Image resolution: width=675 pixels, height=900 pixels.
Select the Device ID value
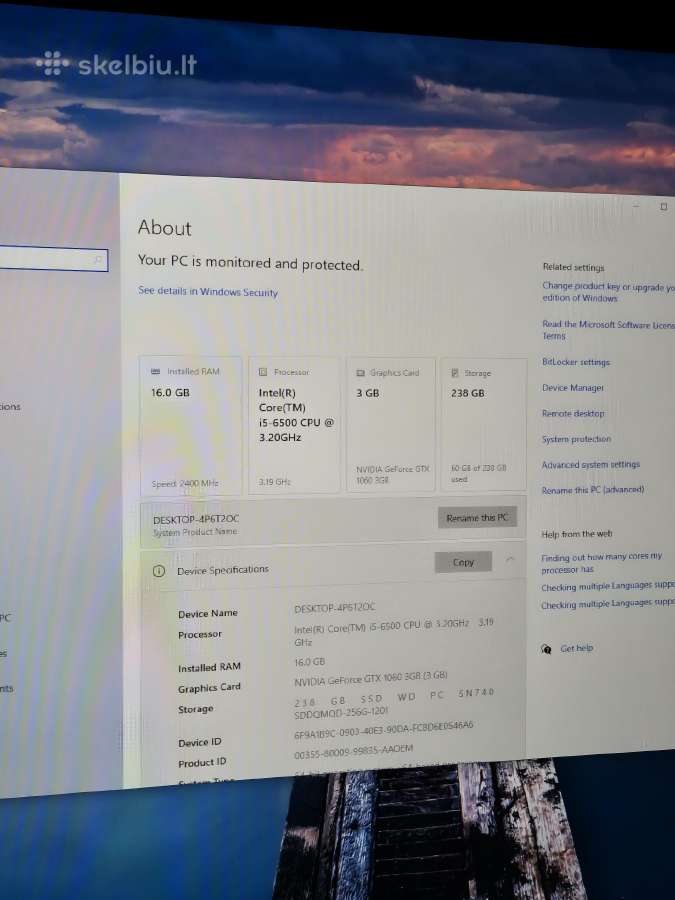coord(383,730)
